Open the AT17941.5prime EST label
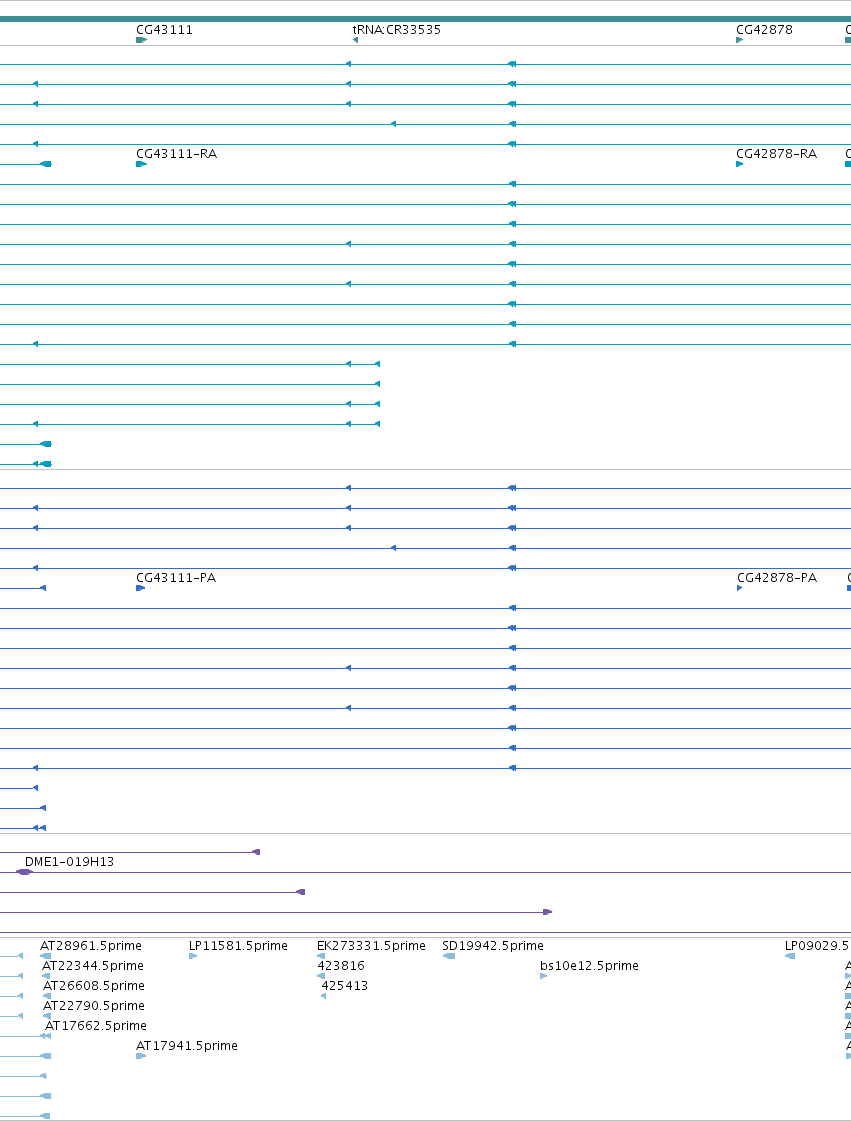The width and height of the screenshot is (851, 1121). coord(187,1046)
